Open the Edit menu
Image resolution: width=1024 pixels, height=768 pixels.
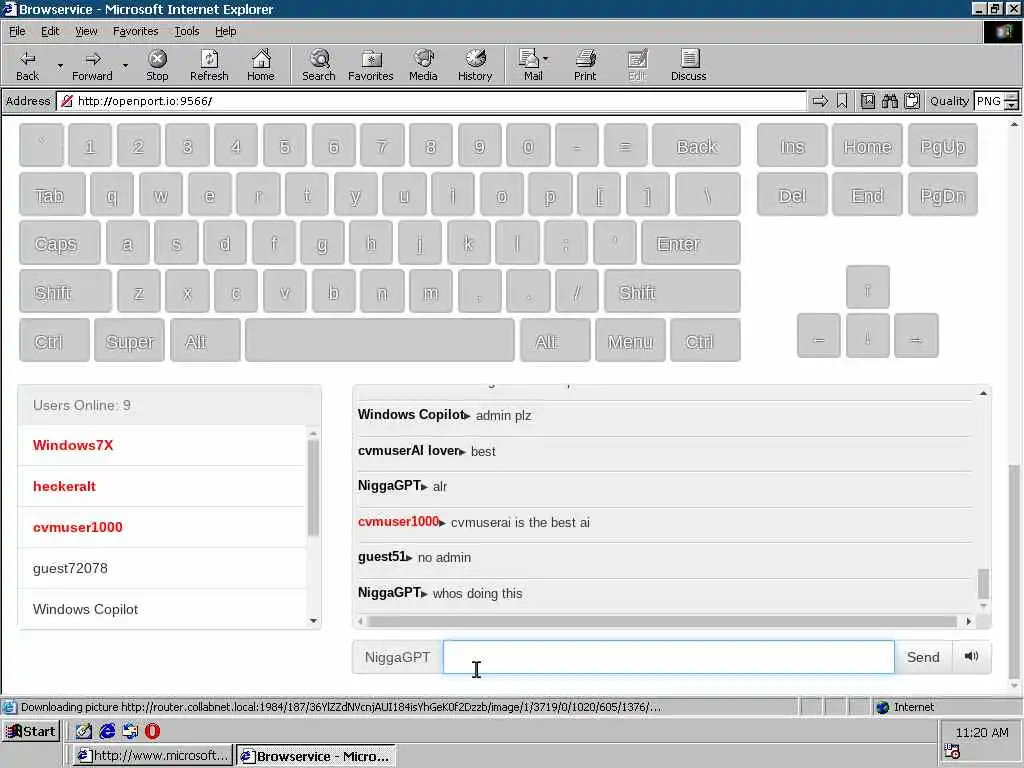tap(50, 31)
